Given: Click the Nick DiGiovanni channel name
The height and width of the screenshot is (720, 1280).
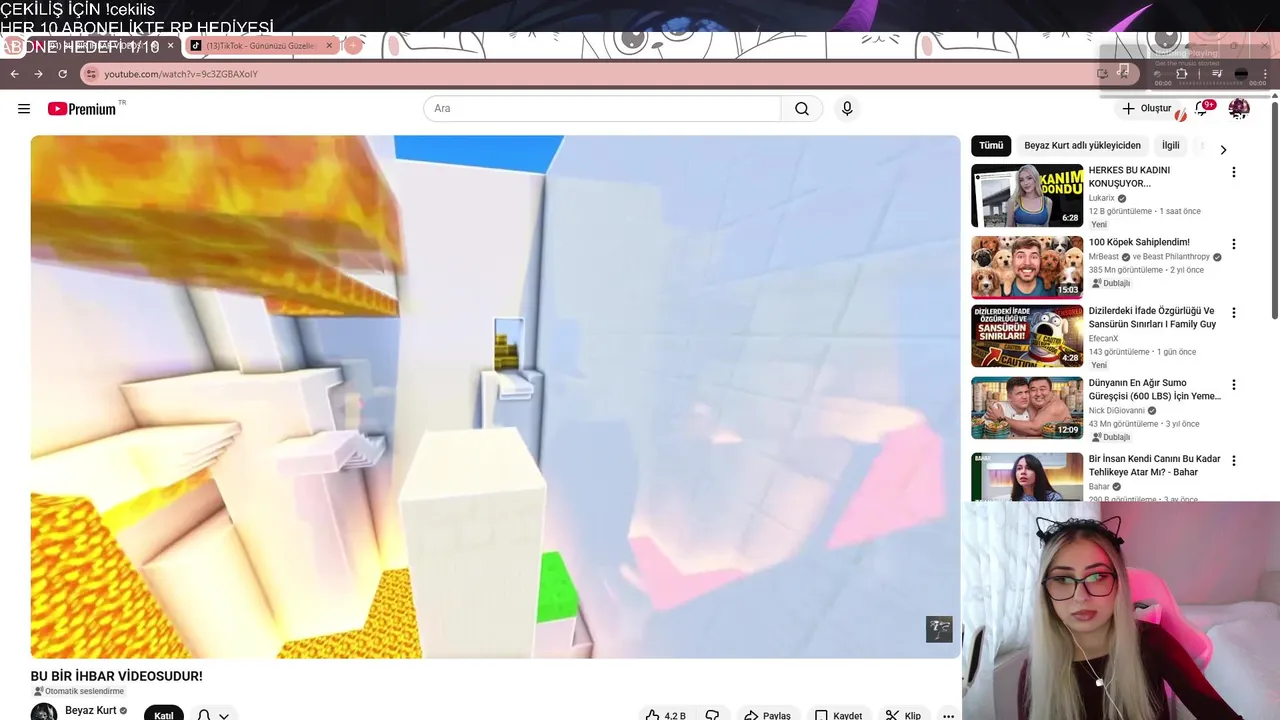Looking at the screenshot, I should coord(1117,410).
